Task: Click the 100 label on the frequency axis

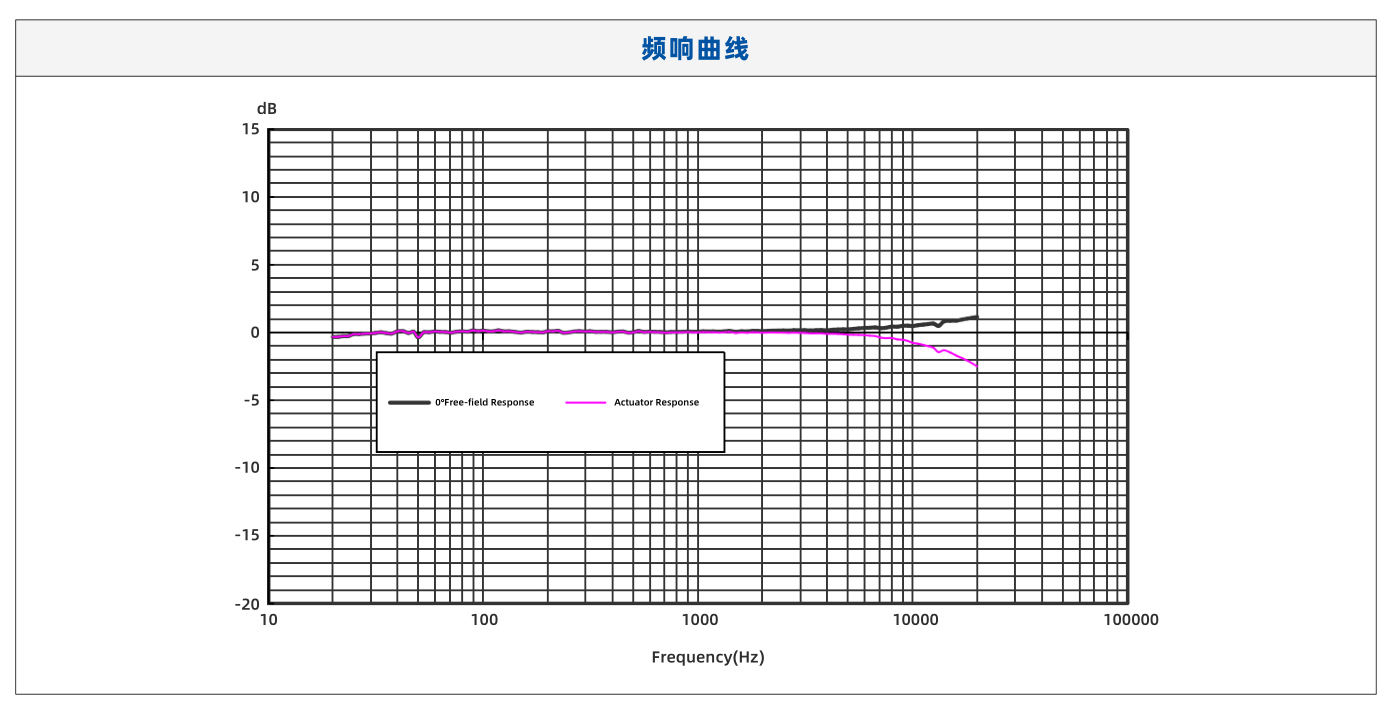Action: [484, 620]
